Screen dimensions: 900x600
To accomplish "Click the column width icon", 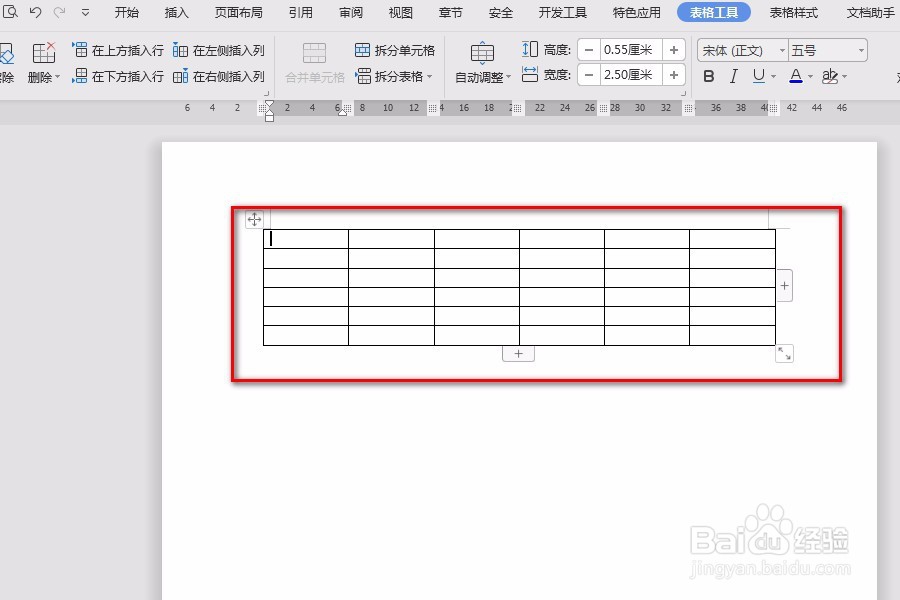I will pyautogui.click(x=530, y=74).
